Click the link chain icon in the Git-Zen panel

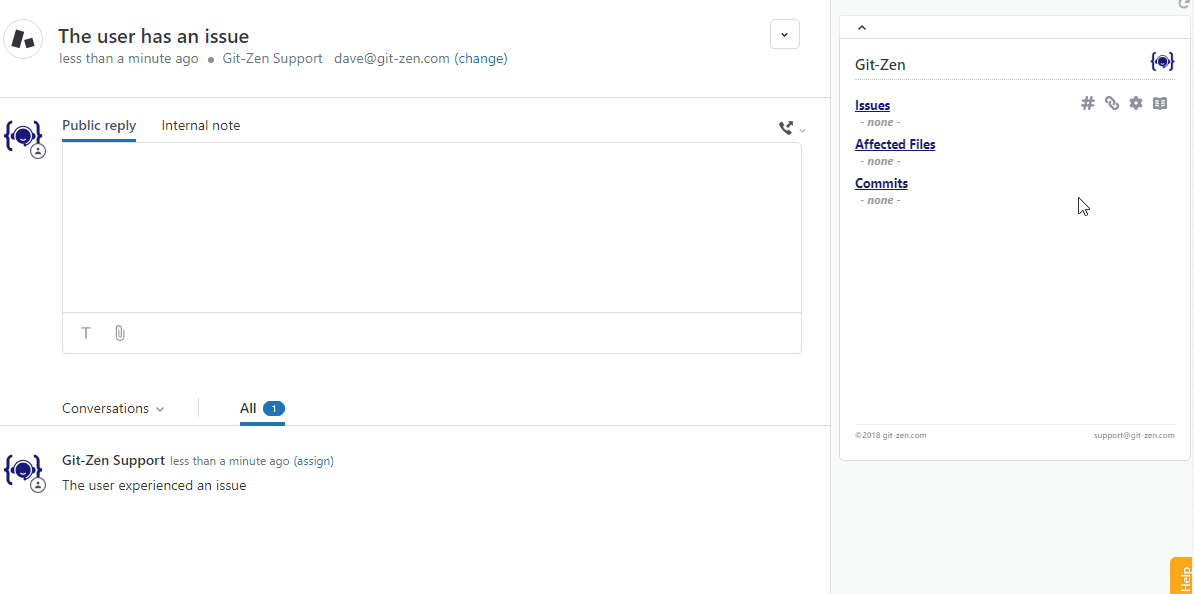[x=1112, y=104]
